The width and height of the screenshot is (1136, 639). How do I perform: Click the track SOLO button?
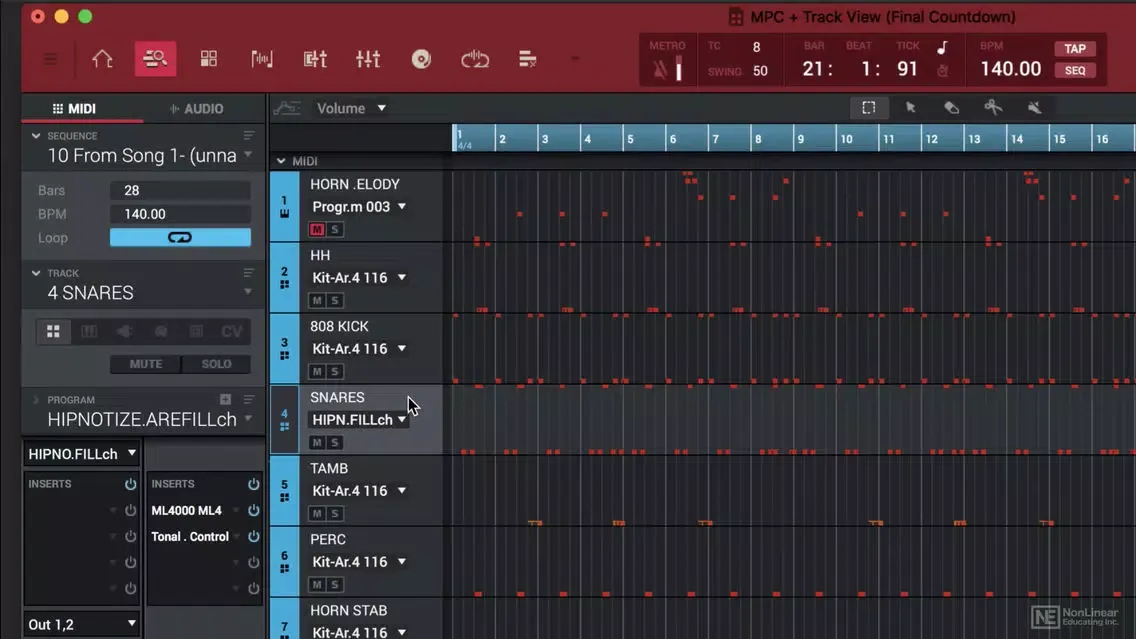[217, 364]
